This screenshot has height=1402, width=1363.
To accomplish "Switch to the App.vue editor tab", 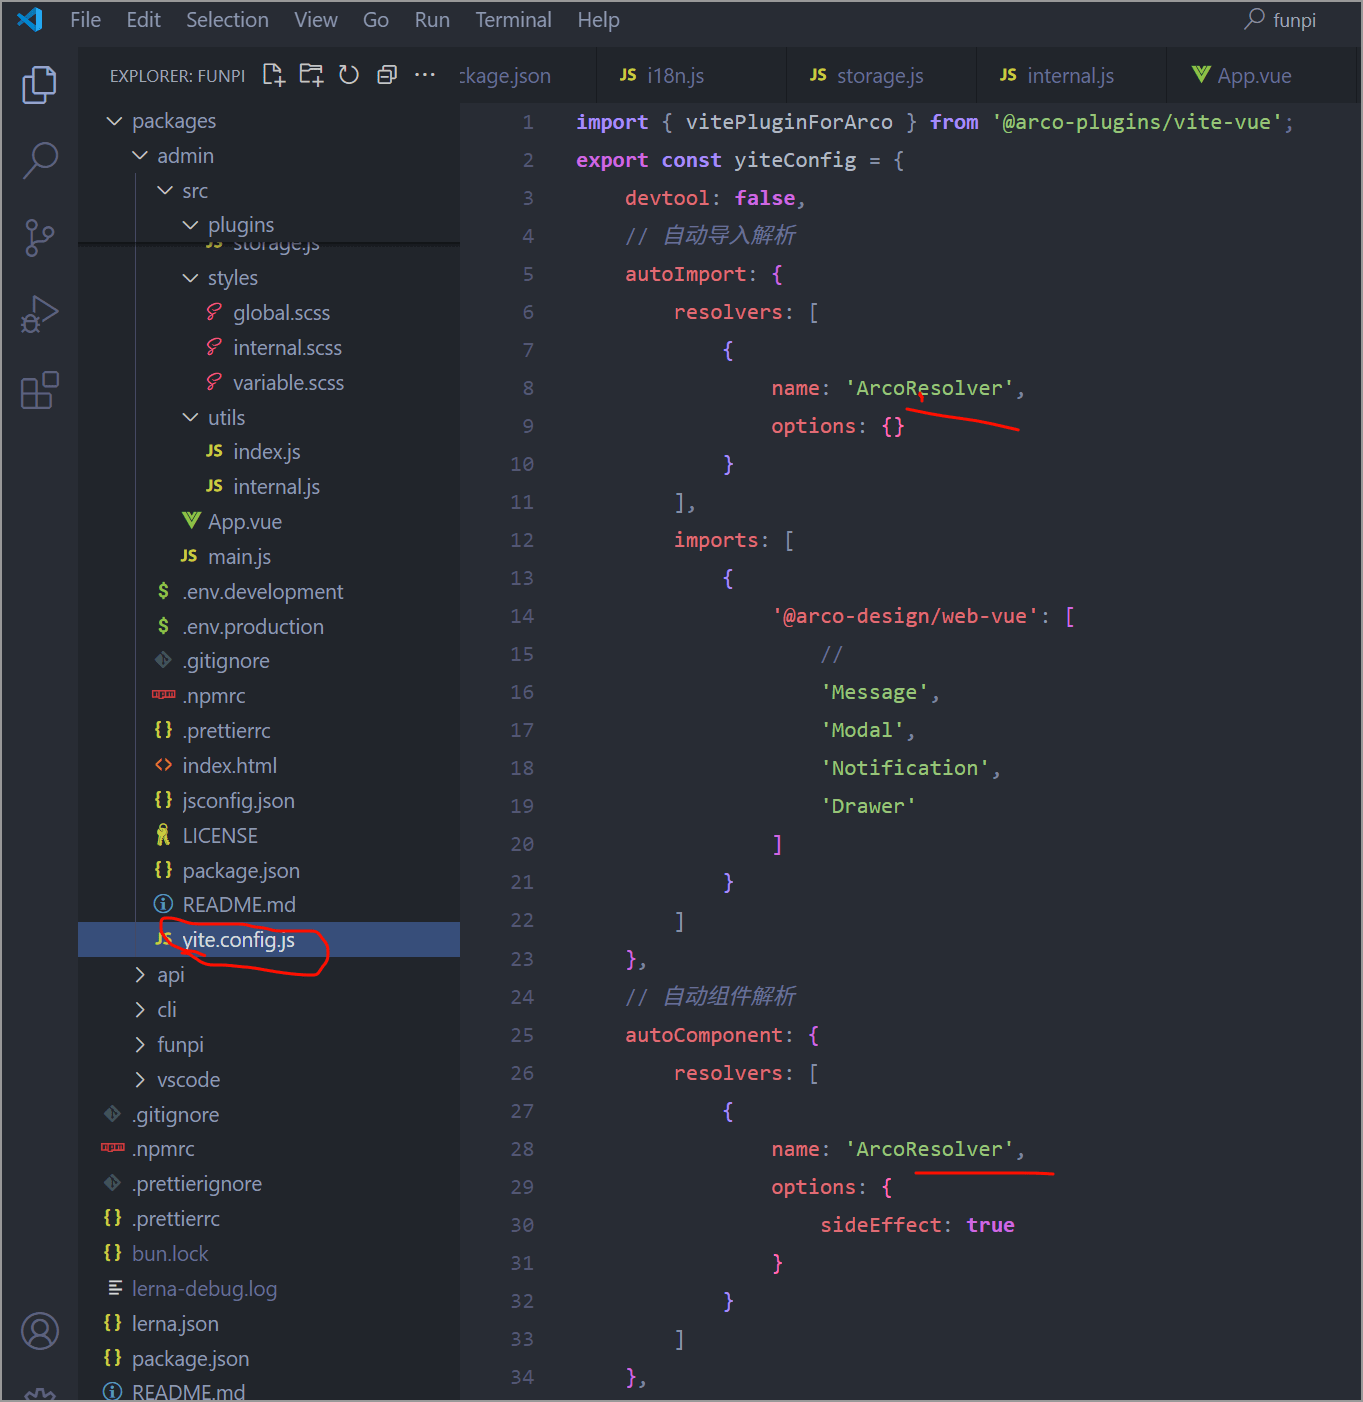I will click(x=1260, y=76).
